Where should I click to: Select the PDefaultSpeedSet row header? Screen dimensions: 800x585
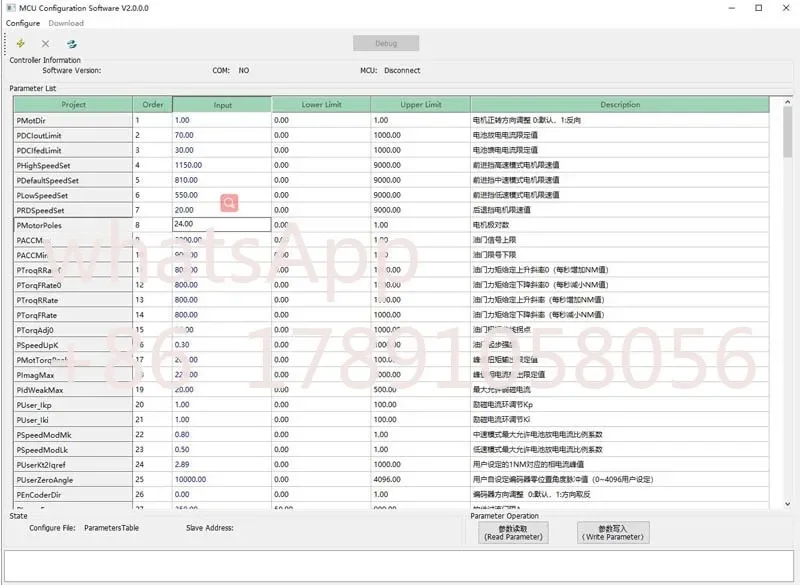pyautogui.click(x=73, y=180)
